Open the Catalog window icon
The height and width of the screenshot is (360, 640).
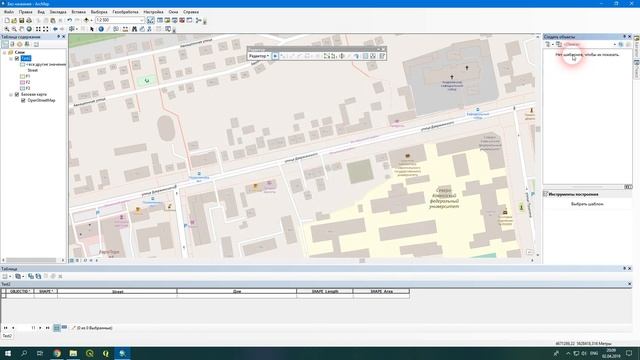coord(167,20)
